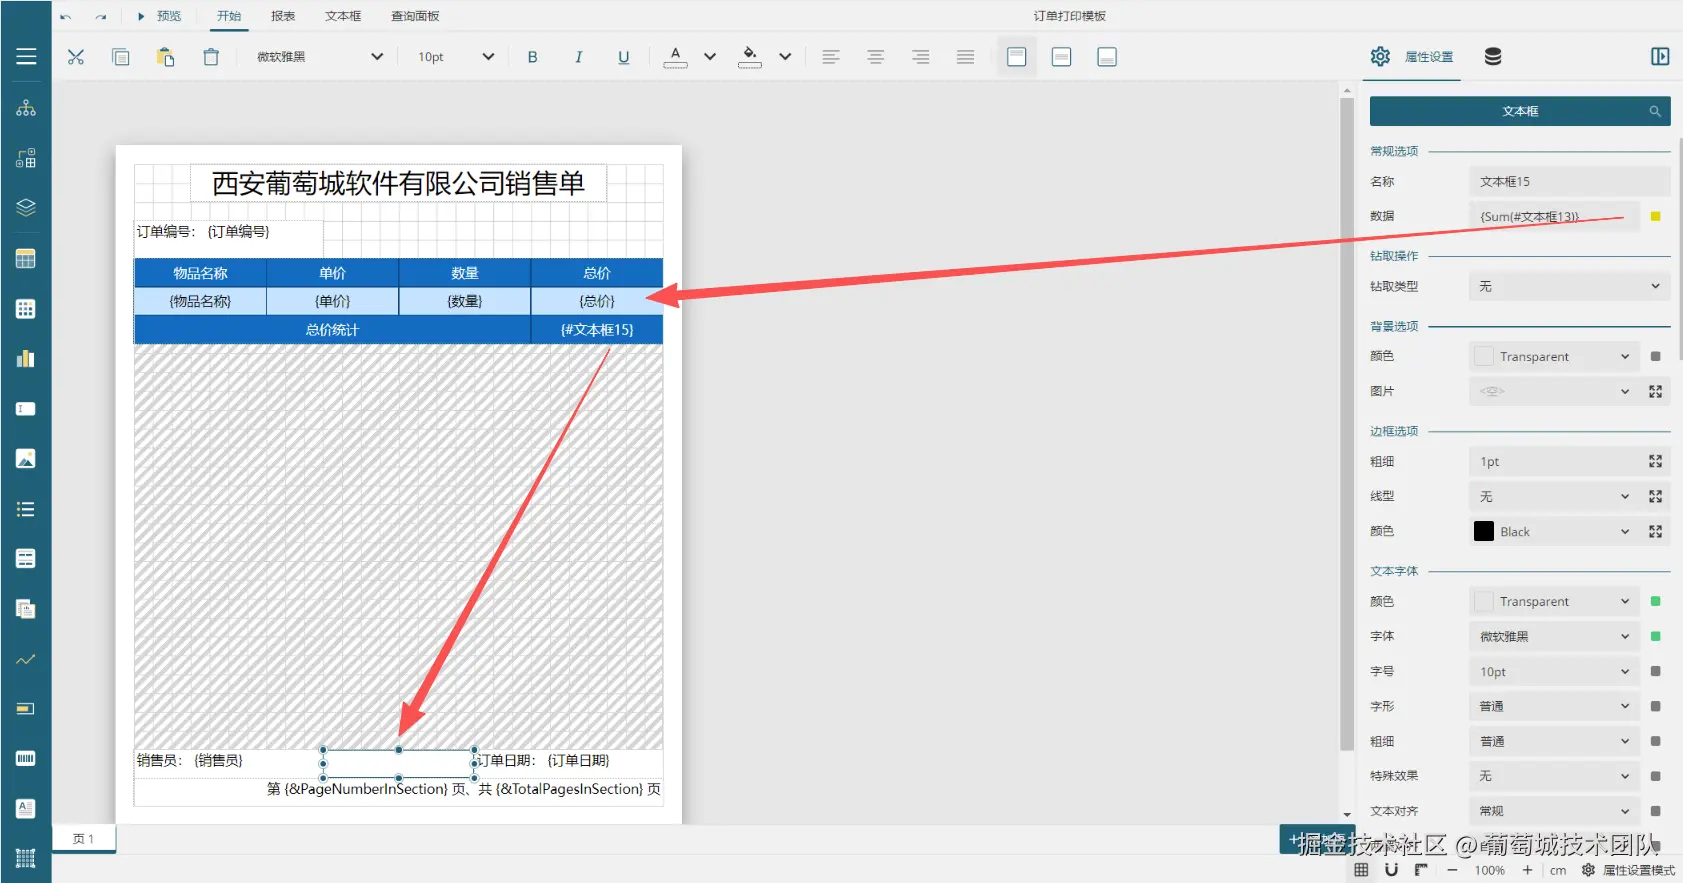Toggle the properties panel collapse icon
The image size is (1683, 883).
(1660, 57)
